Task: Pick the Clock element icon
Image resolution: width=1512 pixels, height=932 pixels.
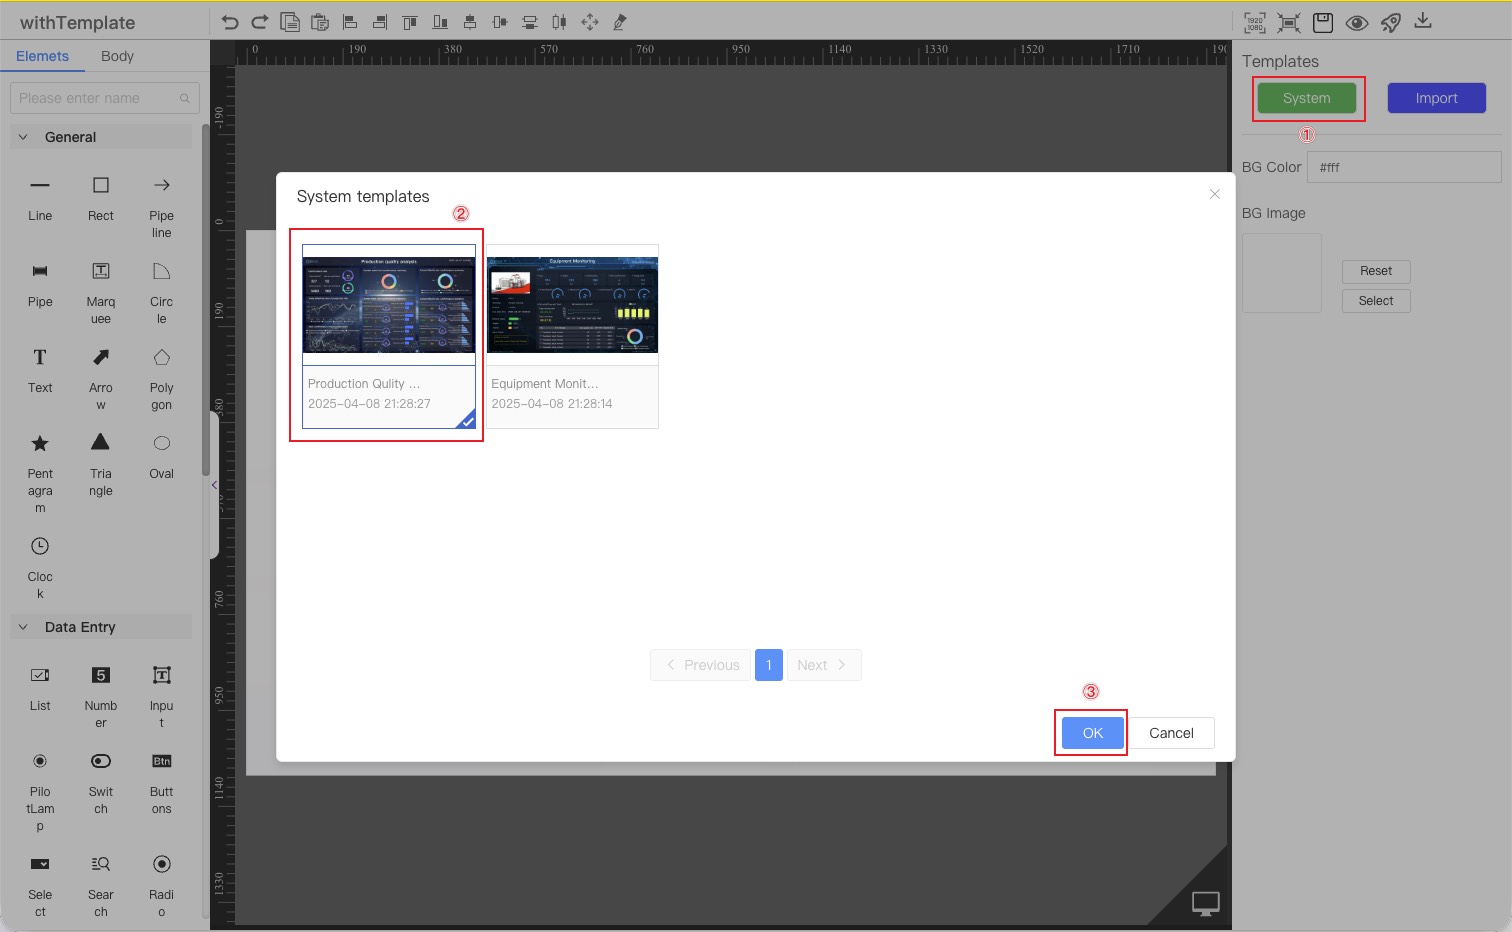Action: (40, 546)
